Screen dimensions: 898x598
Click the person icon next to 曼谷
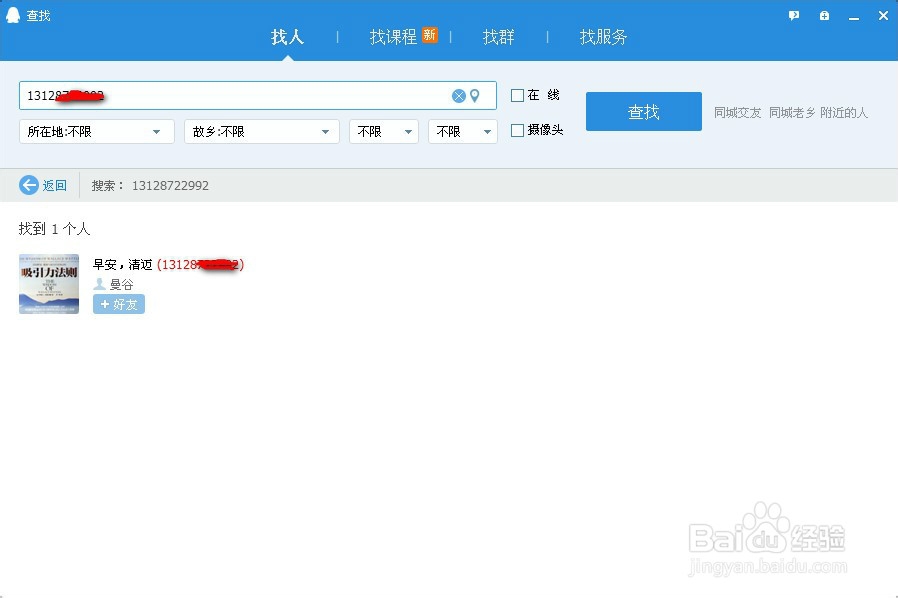[99, 283]
